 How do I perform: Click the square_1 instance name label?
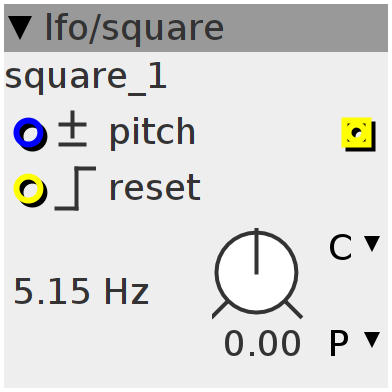coord(86,79)
